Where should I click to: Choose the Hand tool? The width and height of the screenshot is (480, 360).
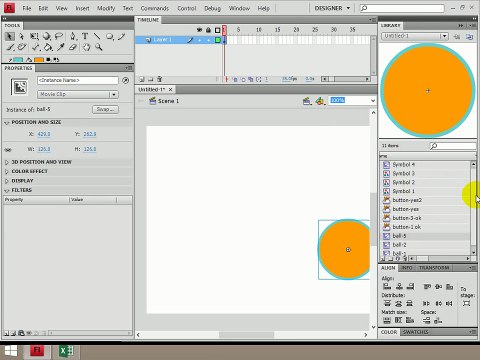(x=86, y=47)
